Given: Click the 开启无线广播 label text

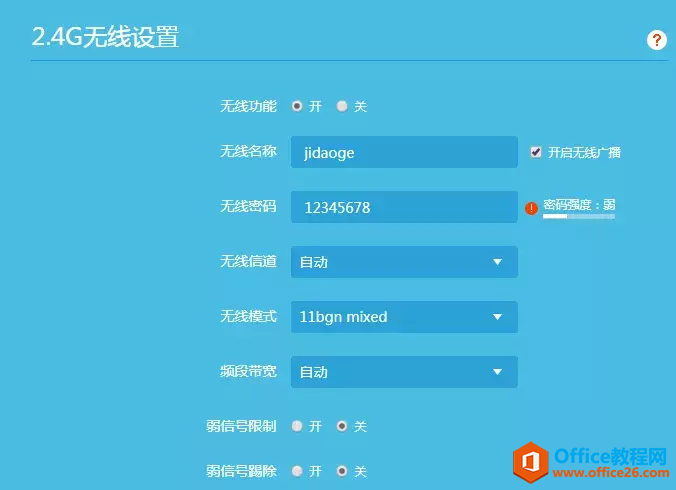Looking at the screenshot, I should pos(584,153).
